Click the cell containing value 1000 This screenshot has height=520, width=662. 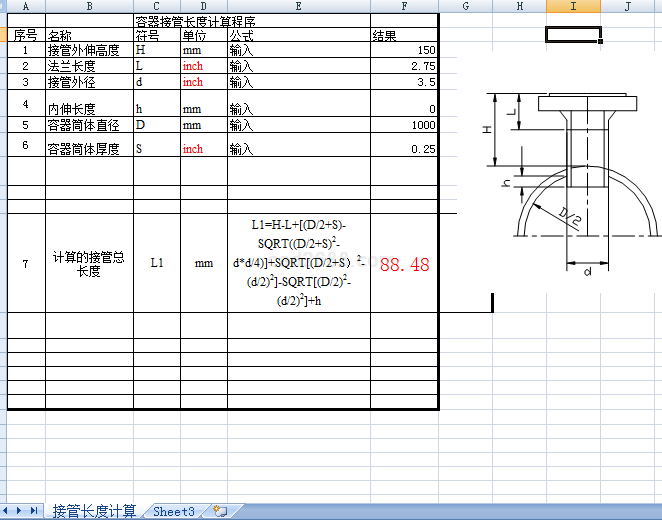coord(404,125)
